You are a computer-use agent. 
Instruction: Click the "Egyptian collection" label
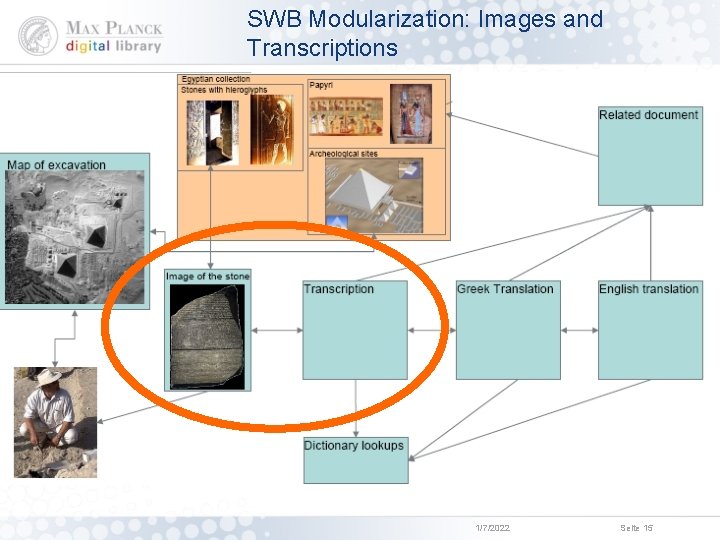(216, 79)
